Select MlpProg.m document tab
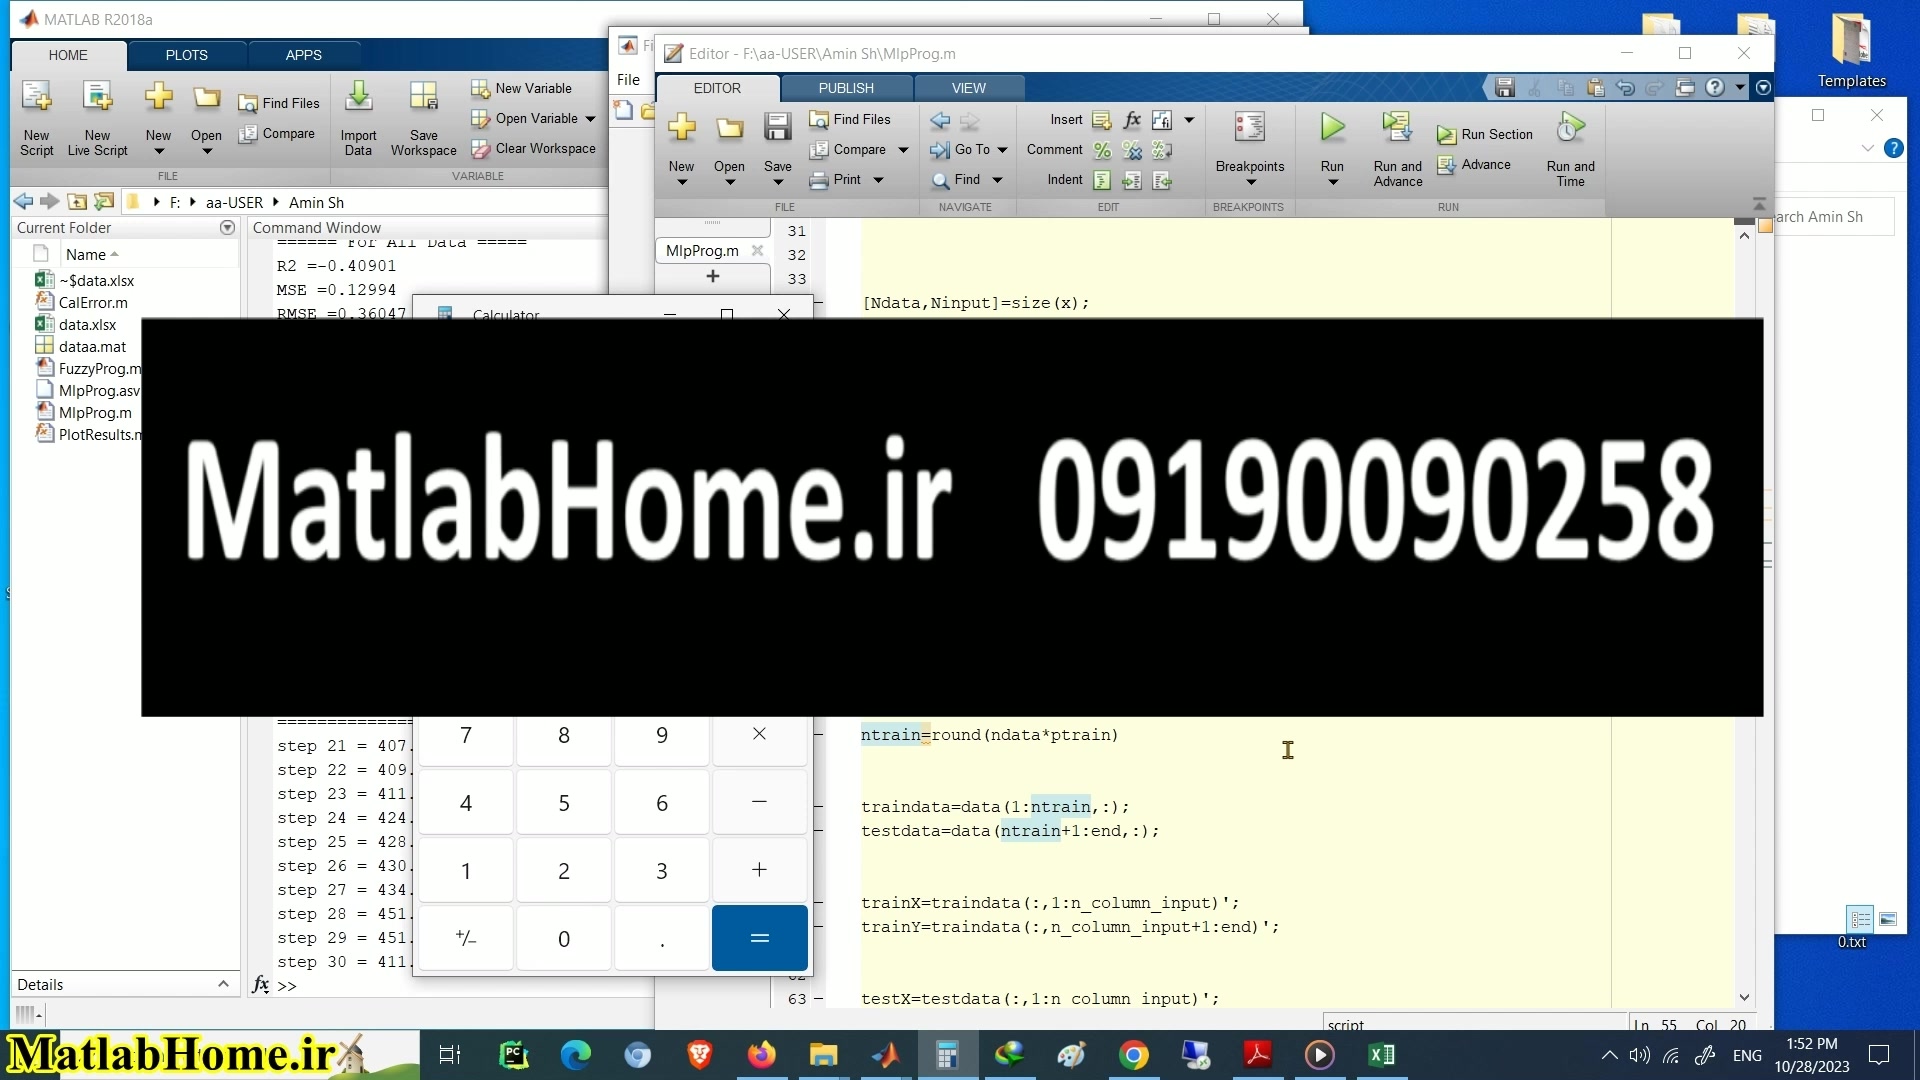Viewport: 1920px width, 1080px height. (702, 251)
